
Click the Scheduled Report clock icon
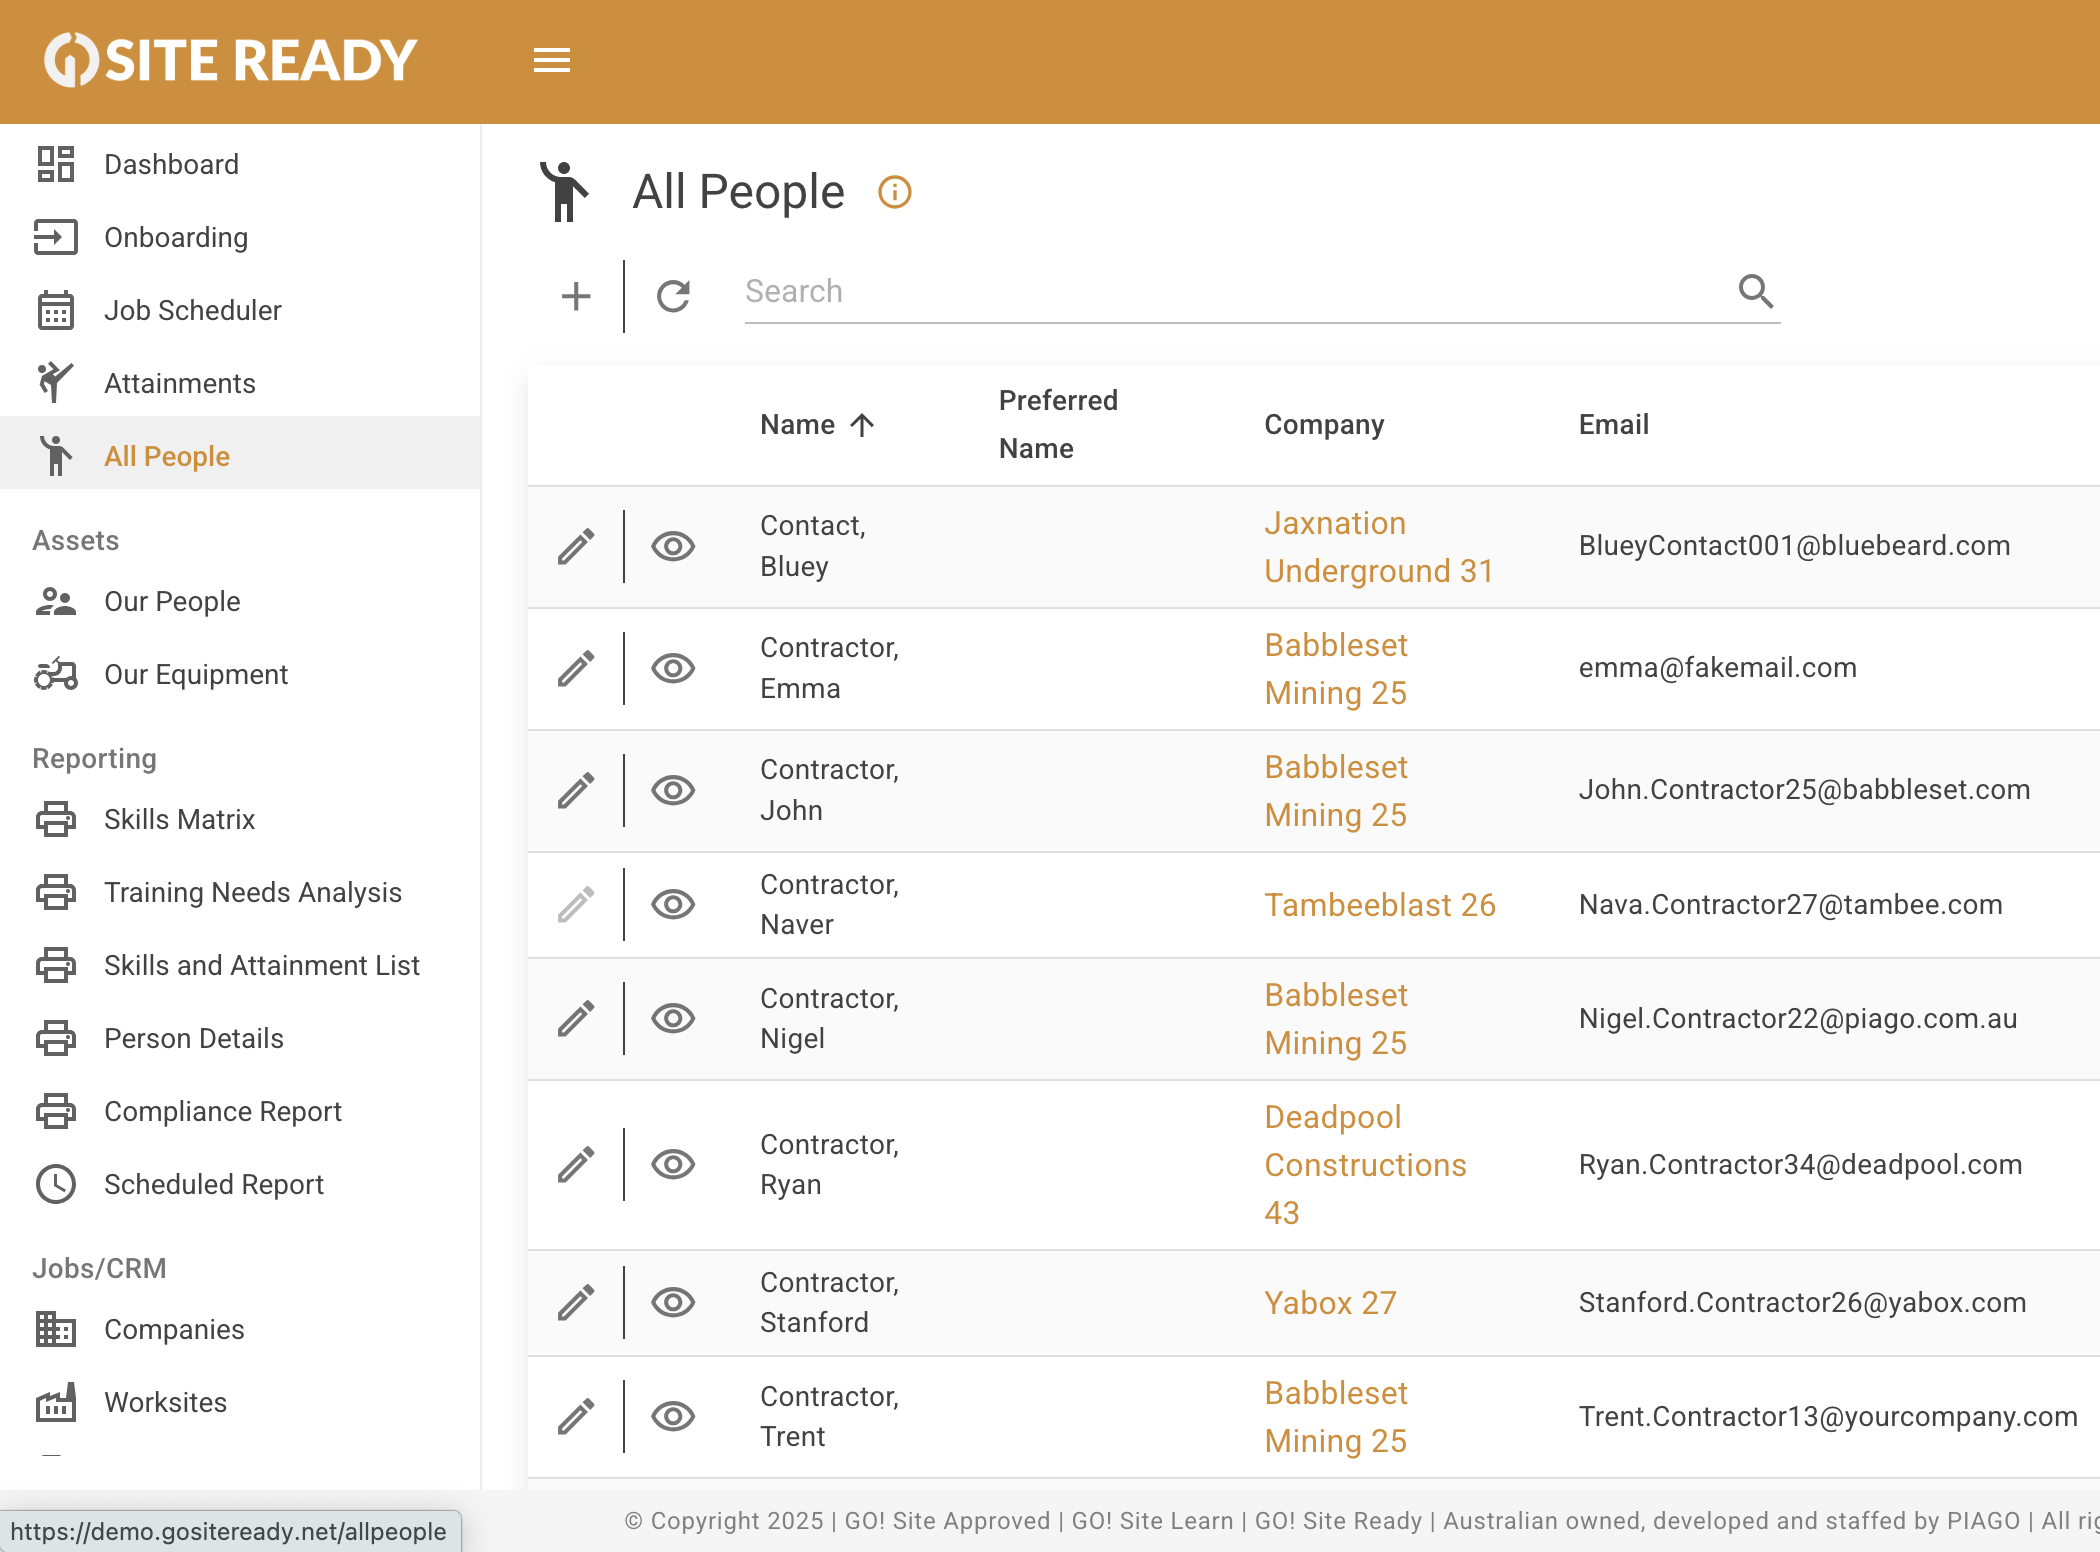click(x=56, y=1184)
